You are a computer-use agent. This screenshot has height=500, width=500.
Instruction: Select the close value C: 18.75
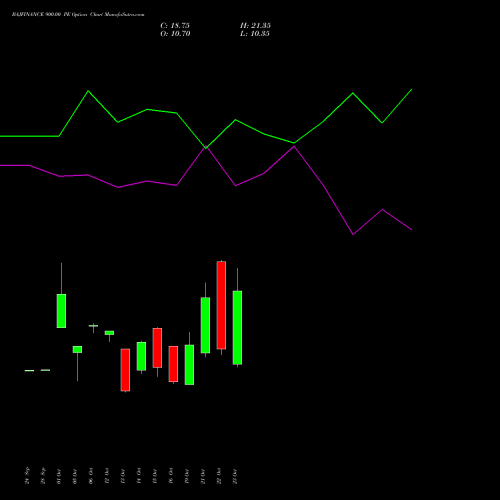[x=175, y=26]
